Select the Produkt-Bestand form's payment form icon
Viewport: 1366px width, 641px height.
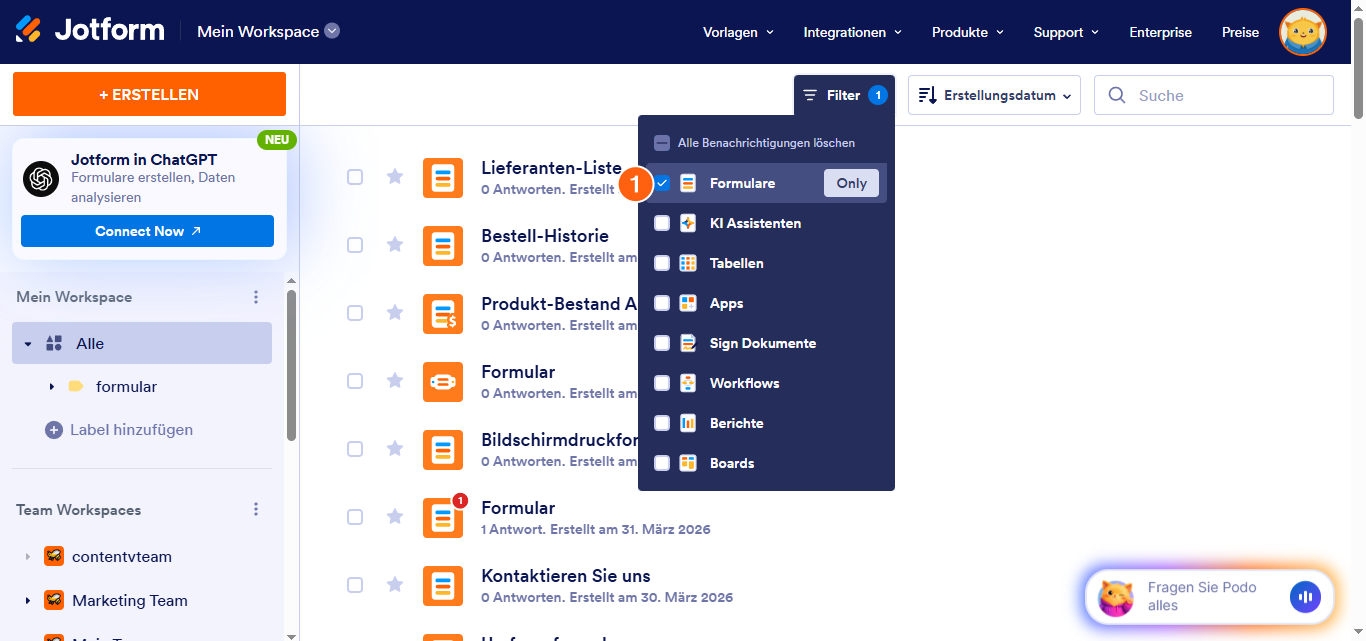(x=443, y=313)
